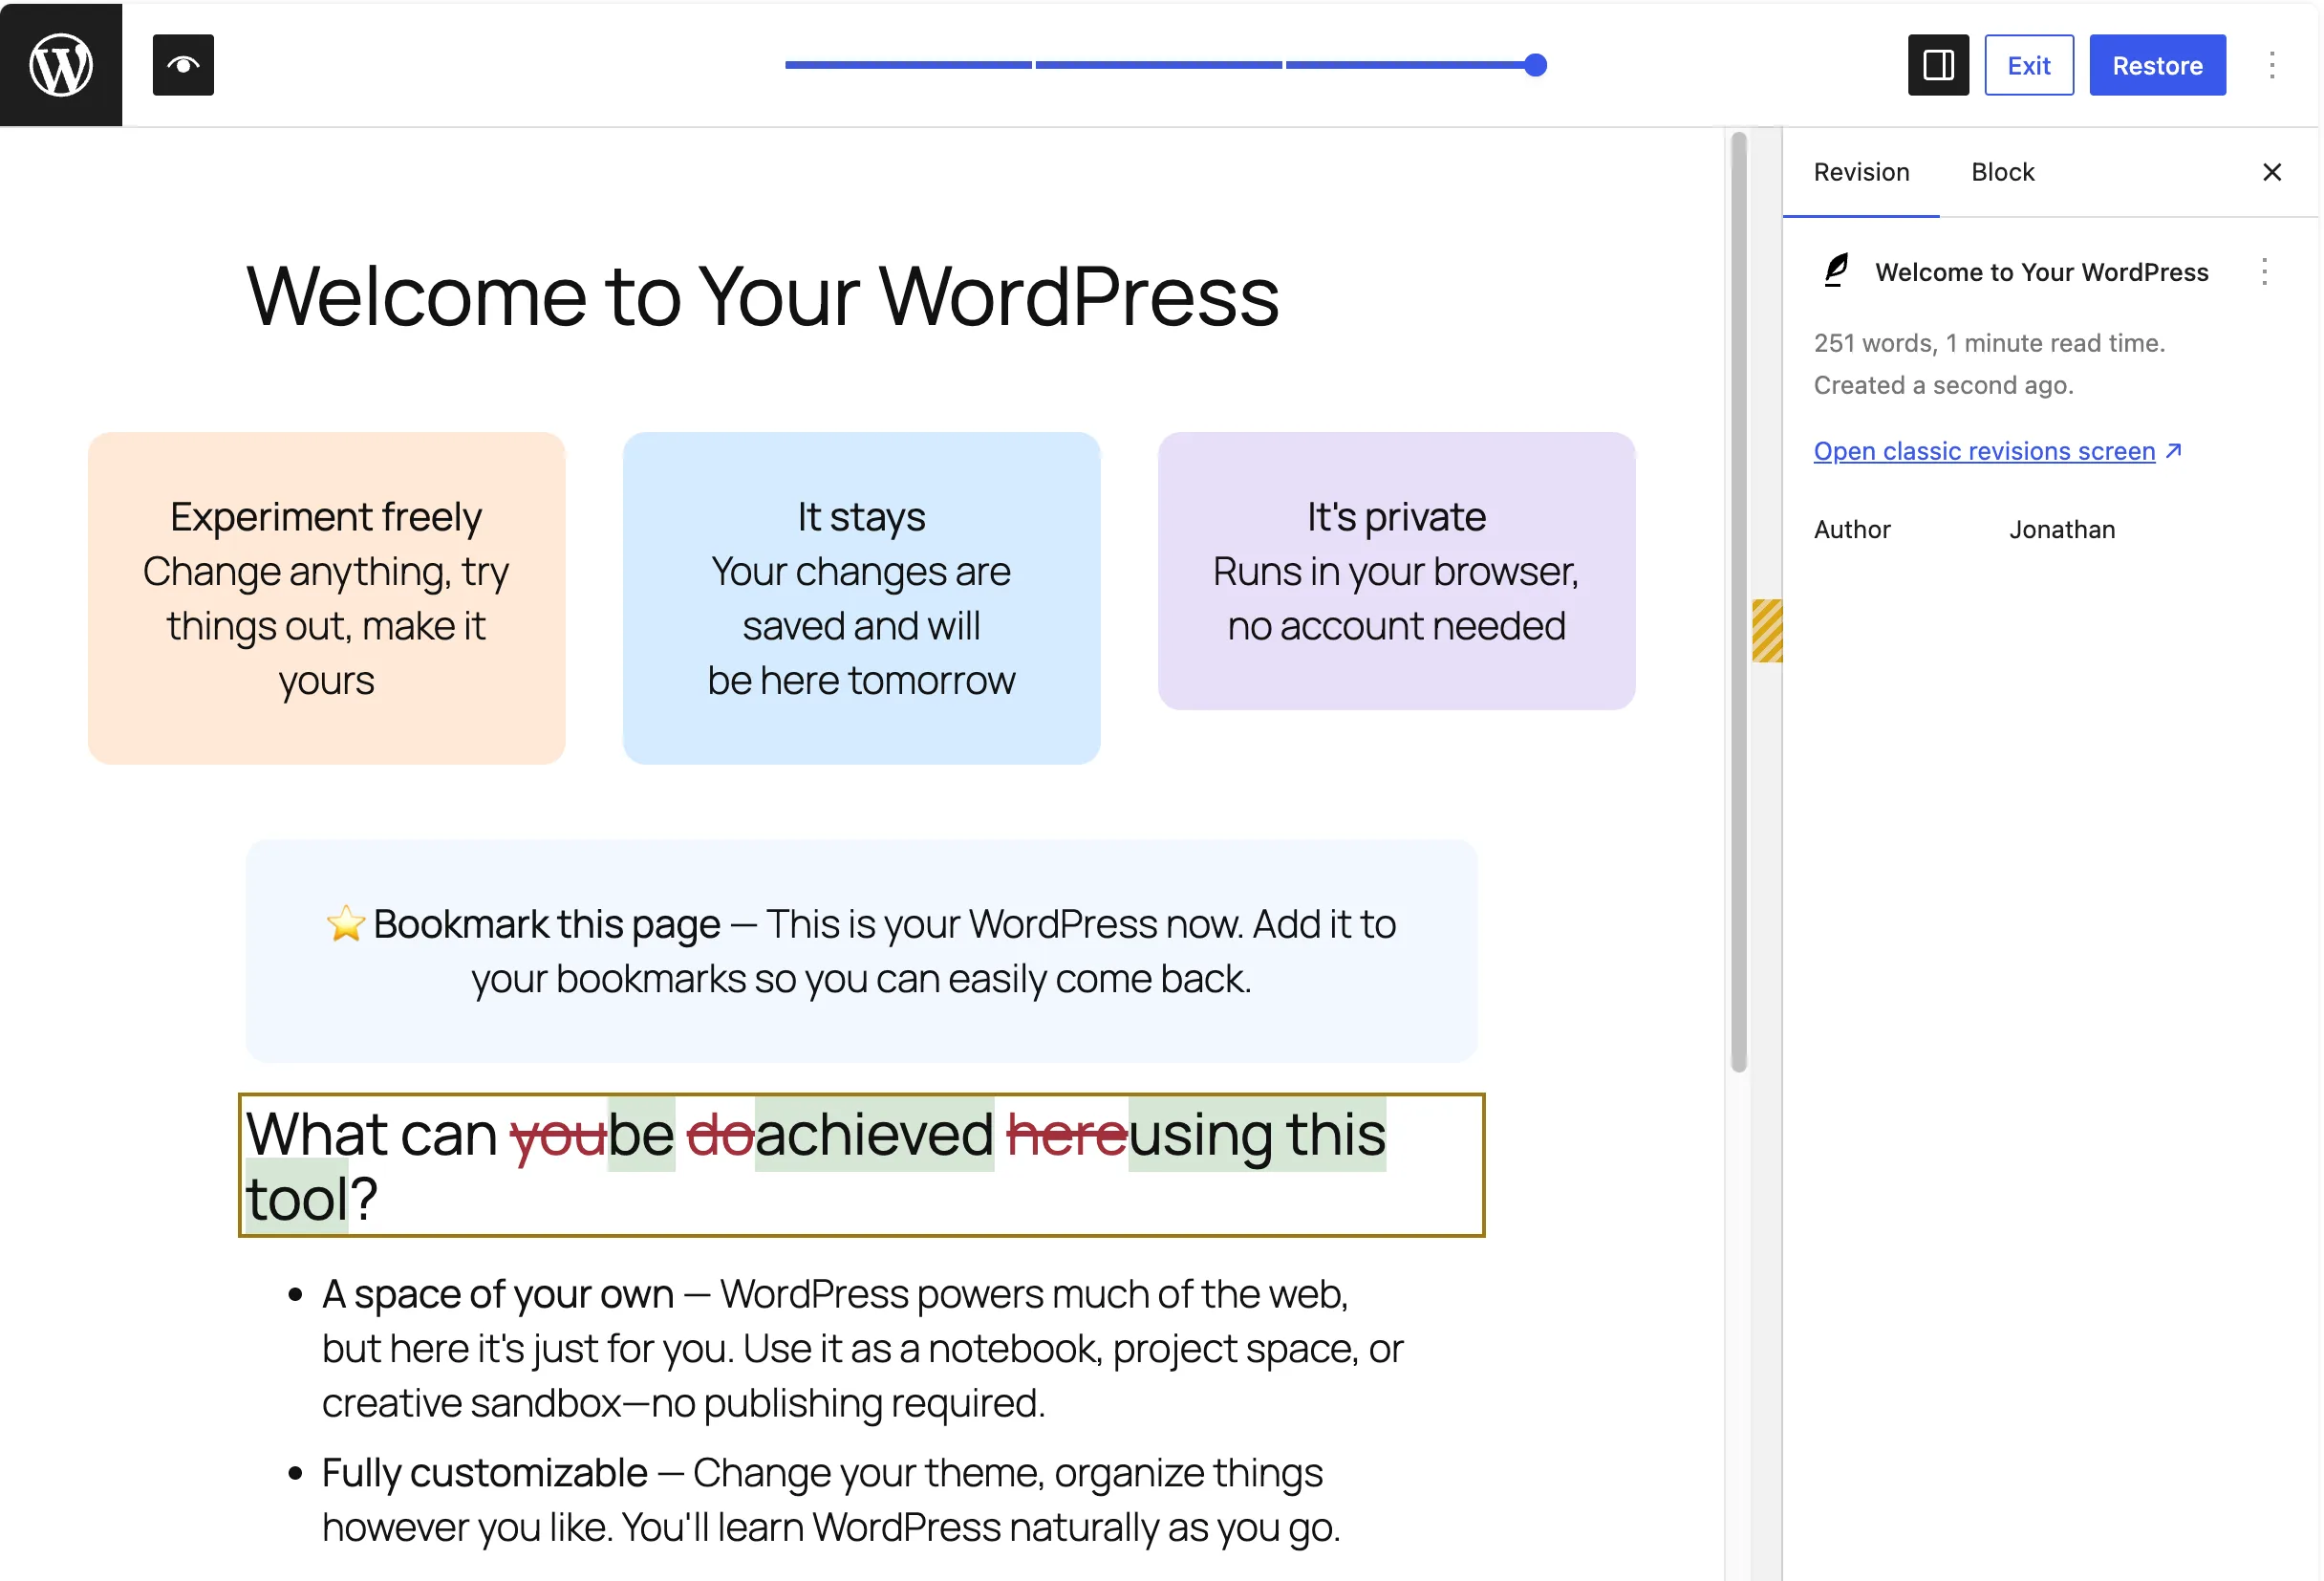Jump to second revision slider segment

coord(1158,65)
